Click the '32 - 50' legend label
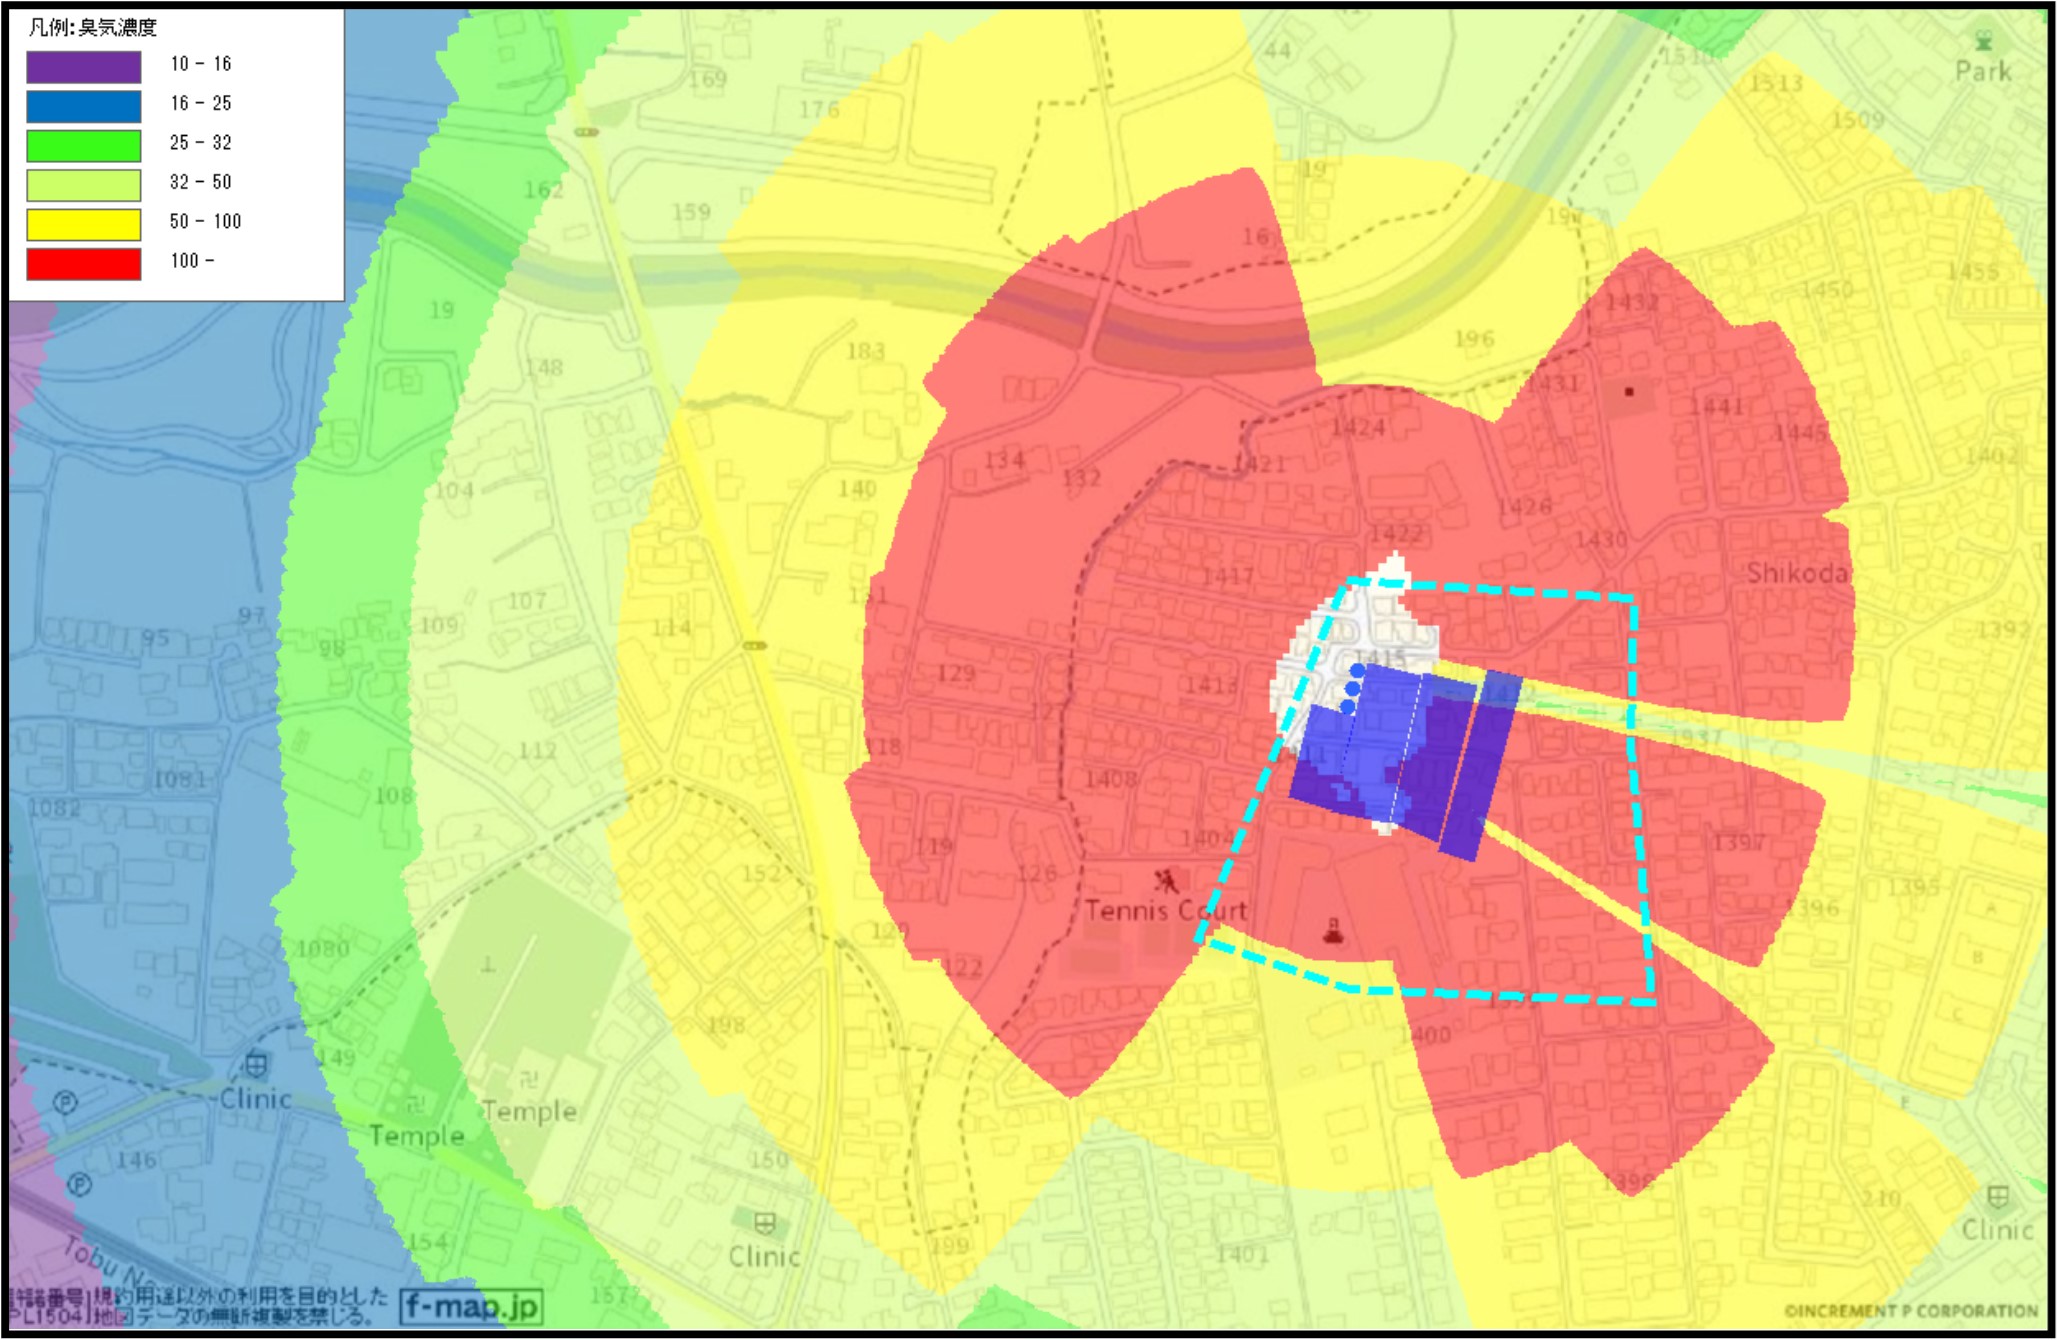The height and width of the screenshot is (1340, 2057). point(200,182)
